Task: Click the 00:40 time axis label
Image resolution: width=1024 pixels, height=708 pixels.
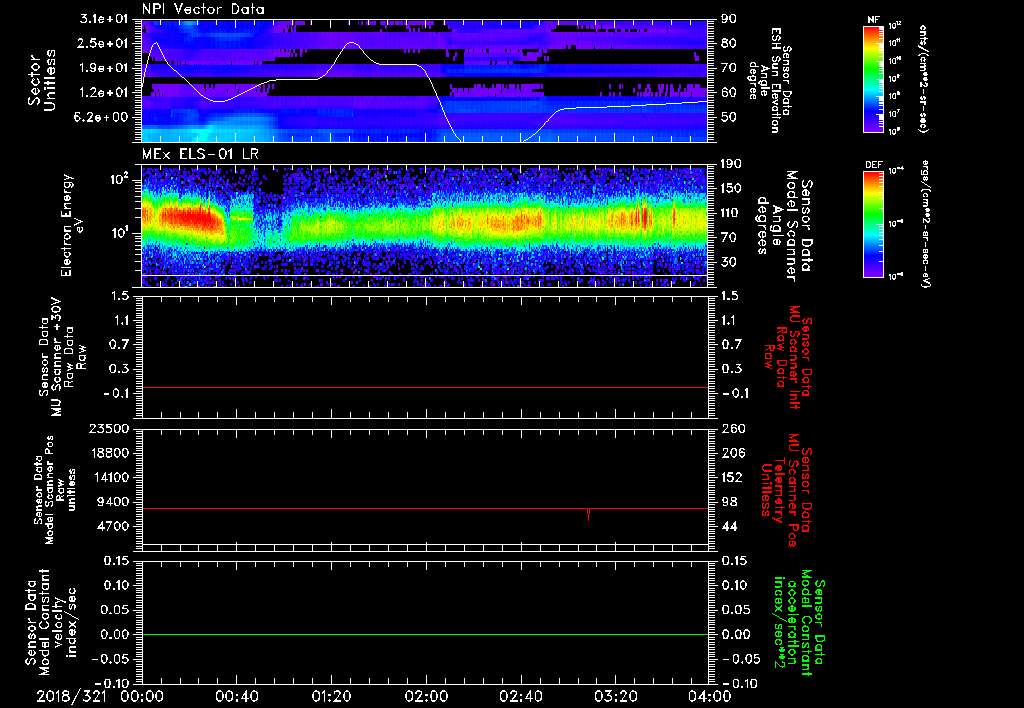Action: 236,696
